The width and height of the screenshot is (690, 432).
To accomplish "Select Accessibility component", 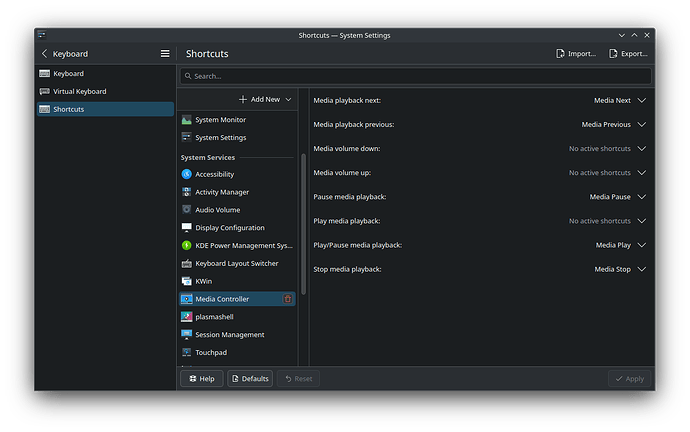I will click(x=237, y=174).
